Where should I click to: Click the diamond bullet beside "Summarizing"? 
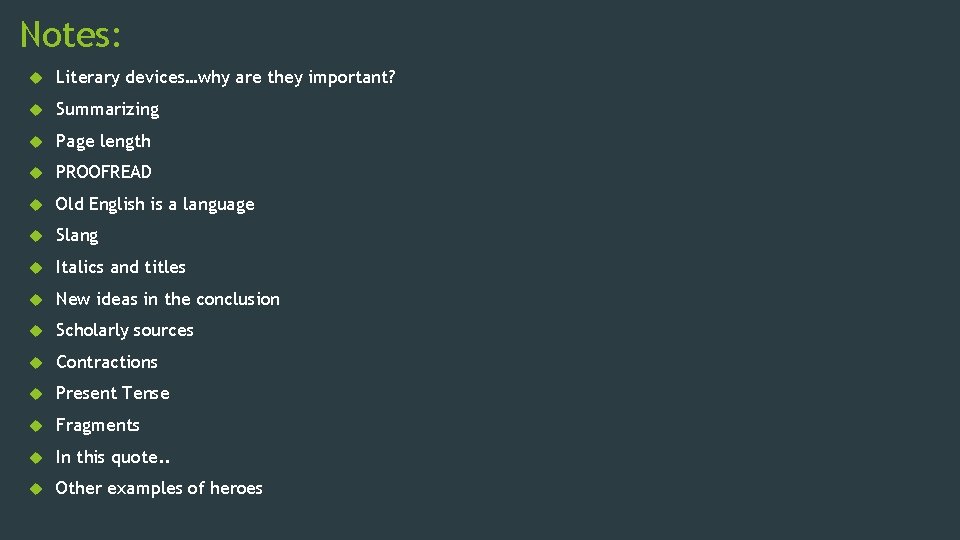click(x=33, y=109)
